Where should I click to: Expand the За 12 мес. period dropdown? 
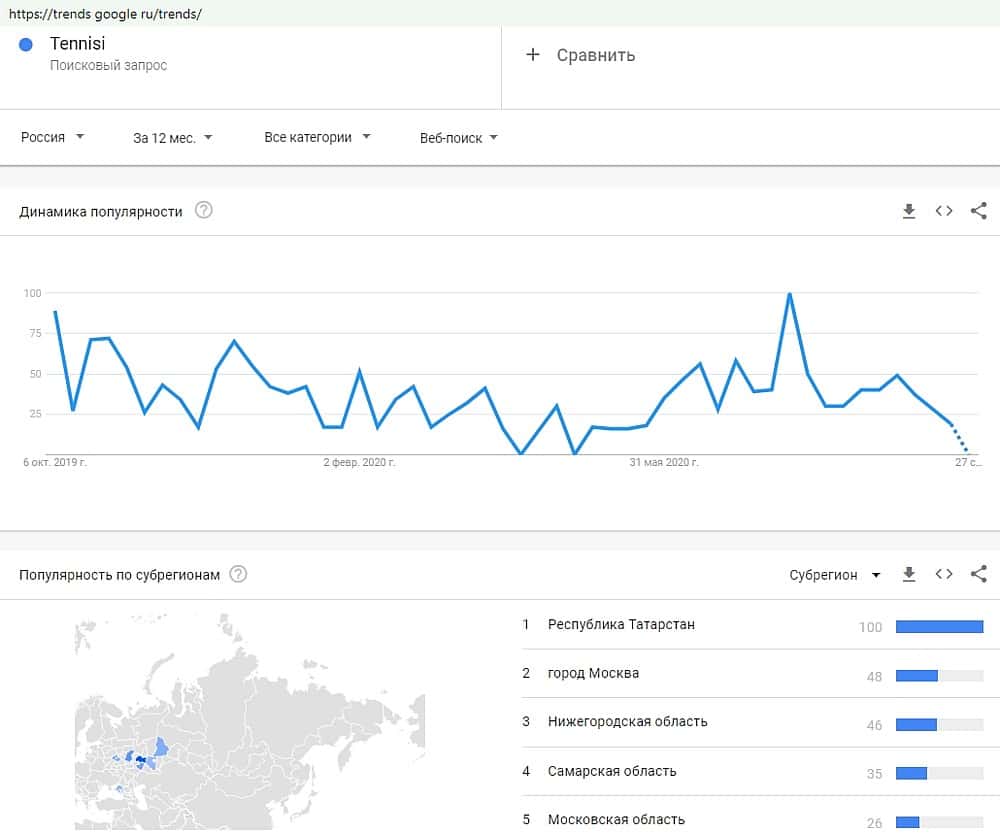172,137
